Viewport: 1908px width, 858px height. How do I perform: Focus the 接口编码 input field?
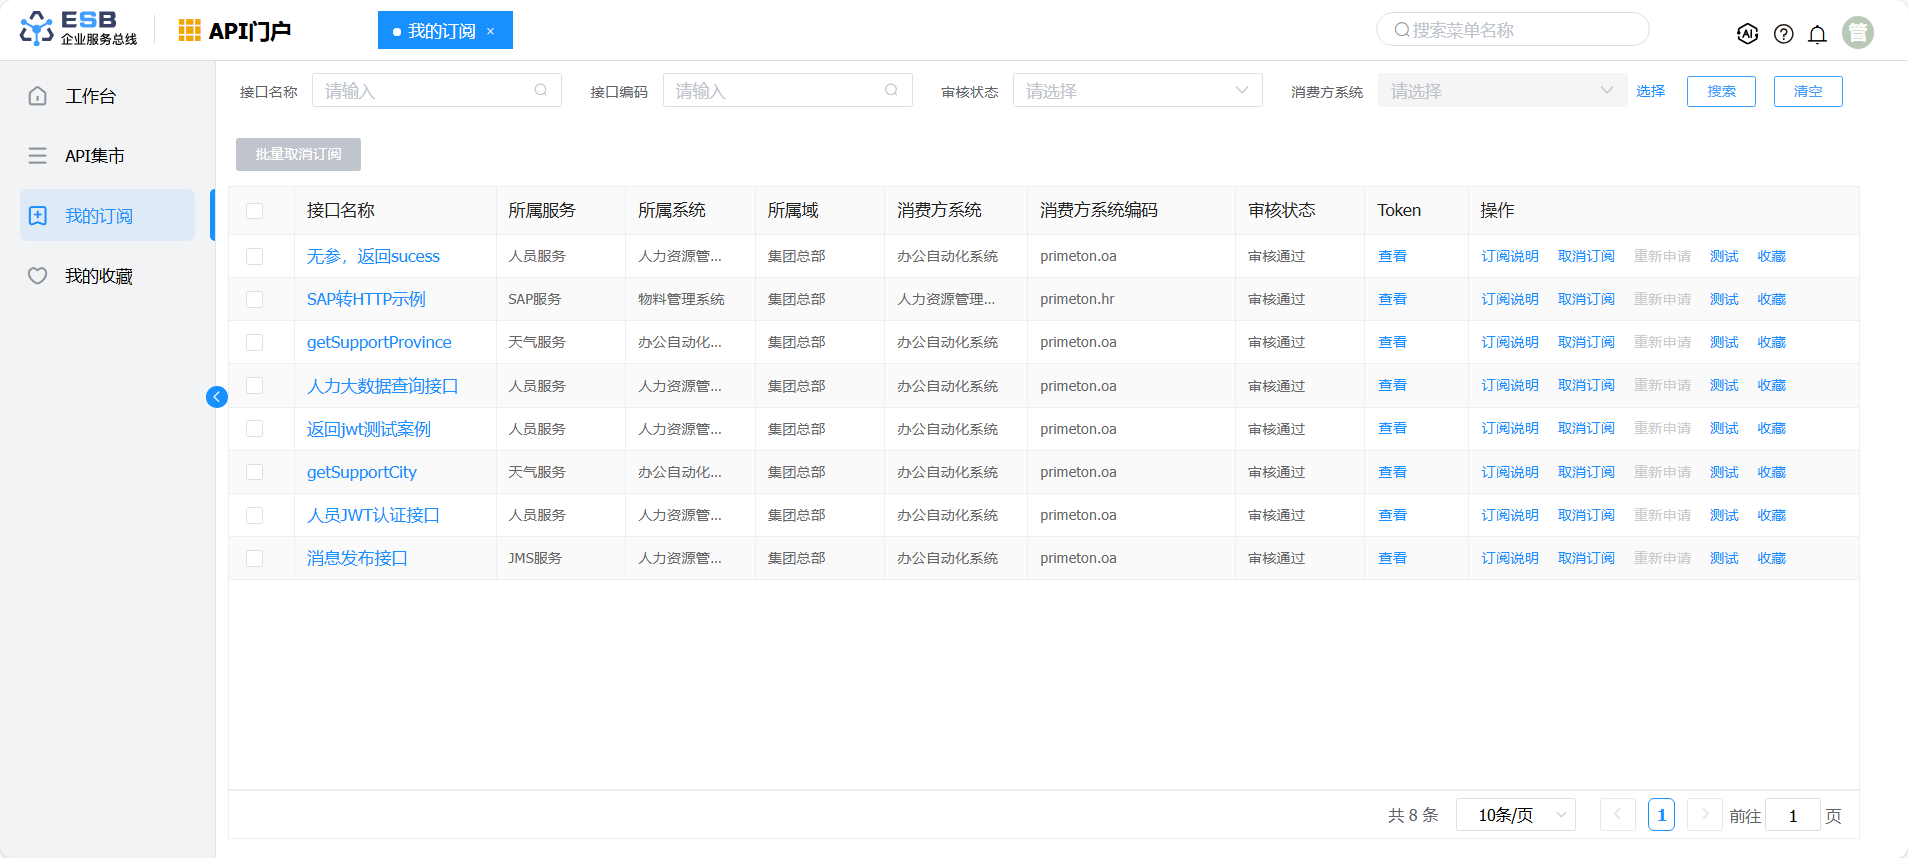(x=776, y=91)
